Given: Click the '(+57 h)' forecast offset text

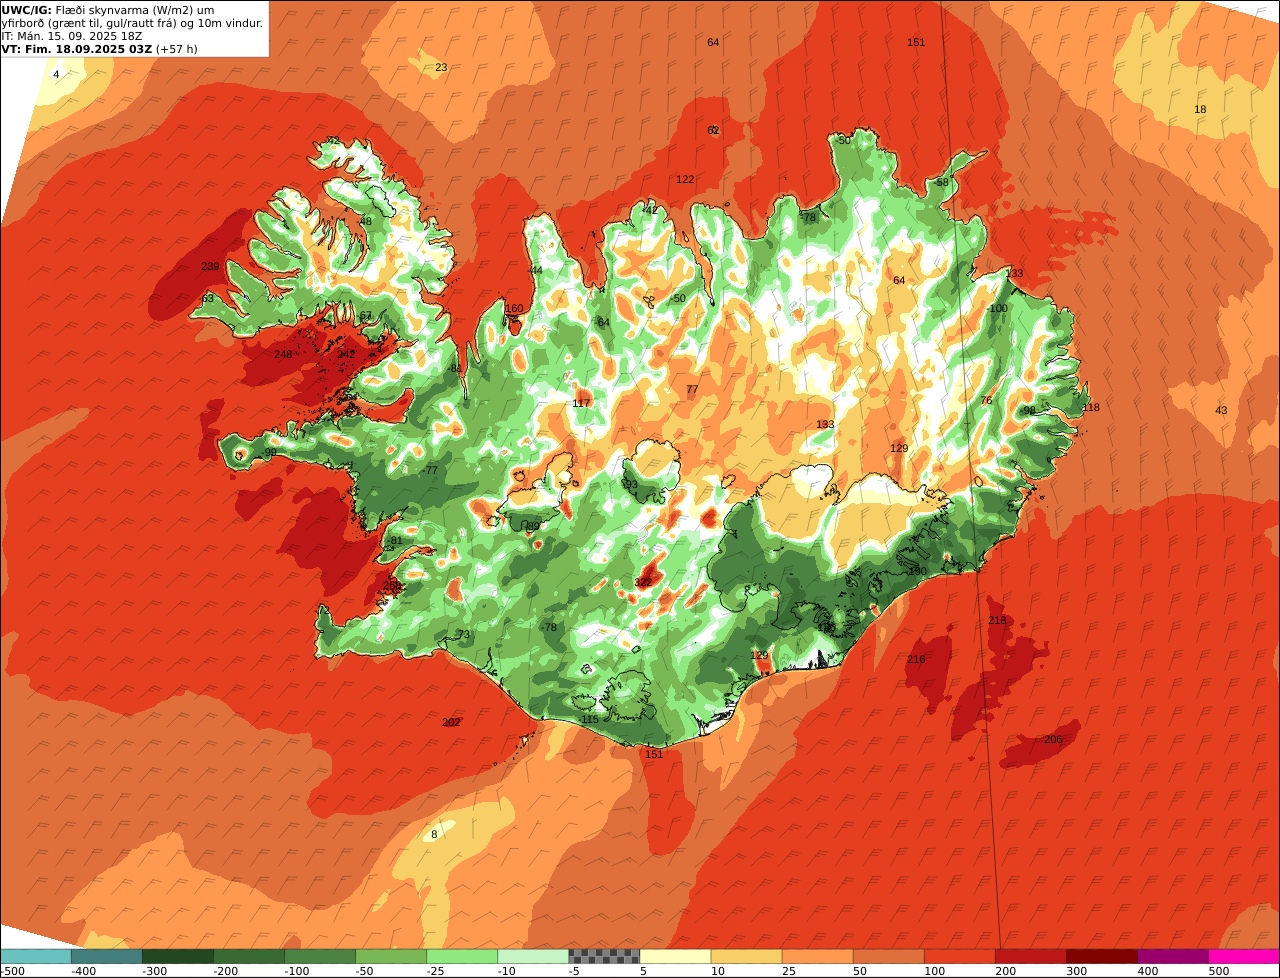Looking at the screenshot, I should click(x=177, y=49).
